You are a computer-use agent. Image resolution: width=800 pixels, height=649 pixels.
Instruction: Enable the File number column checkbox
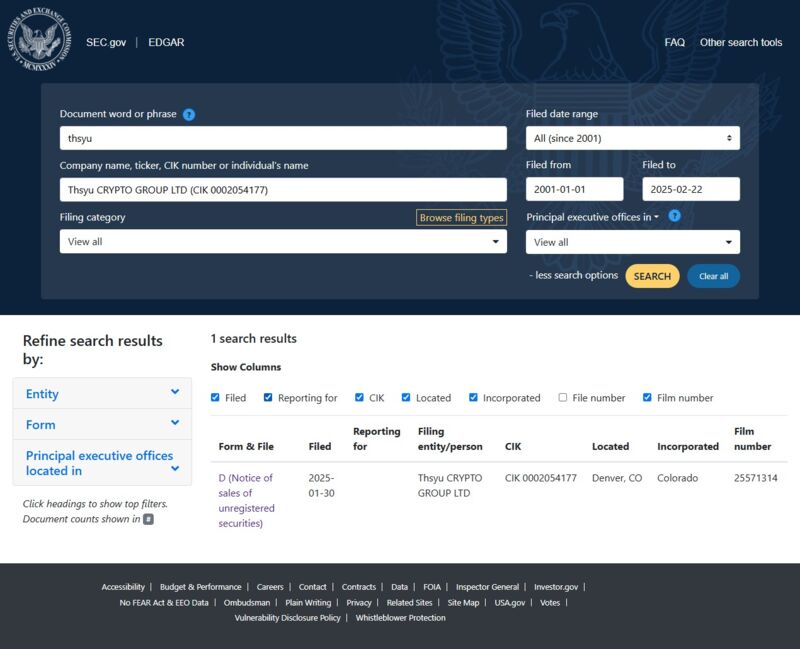point(562,397)
